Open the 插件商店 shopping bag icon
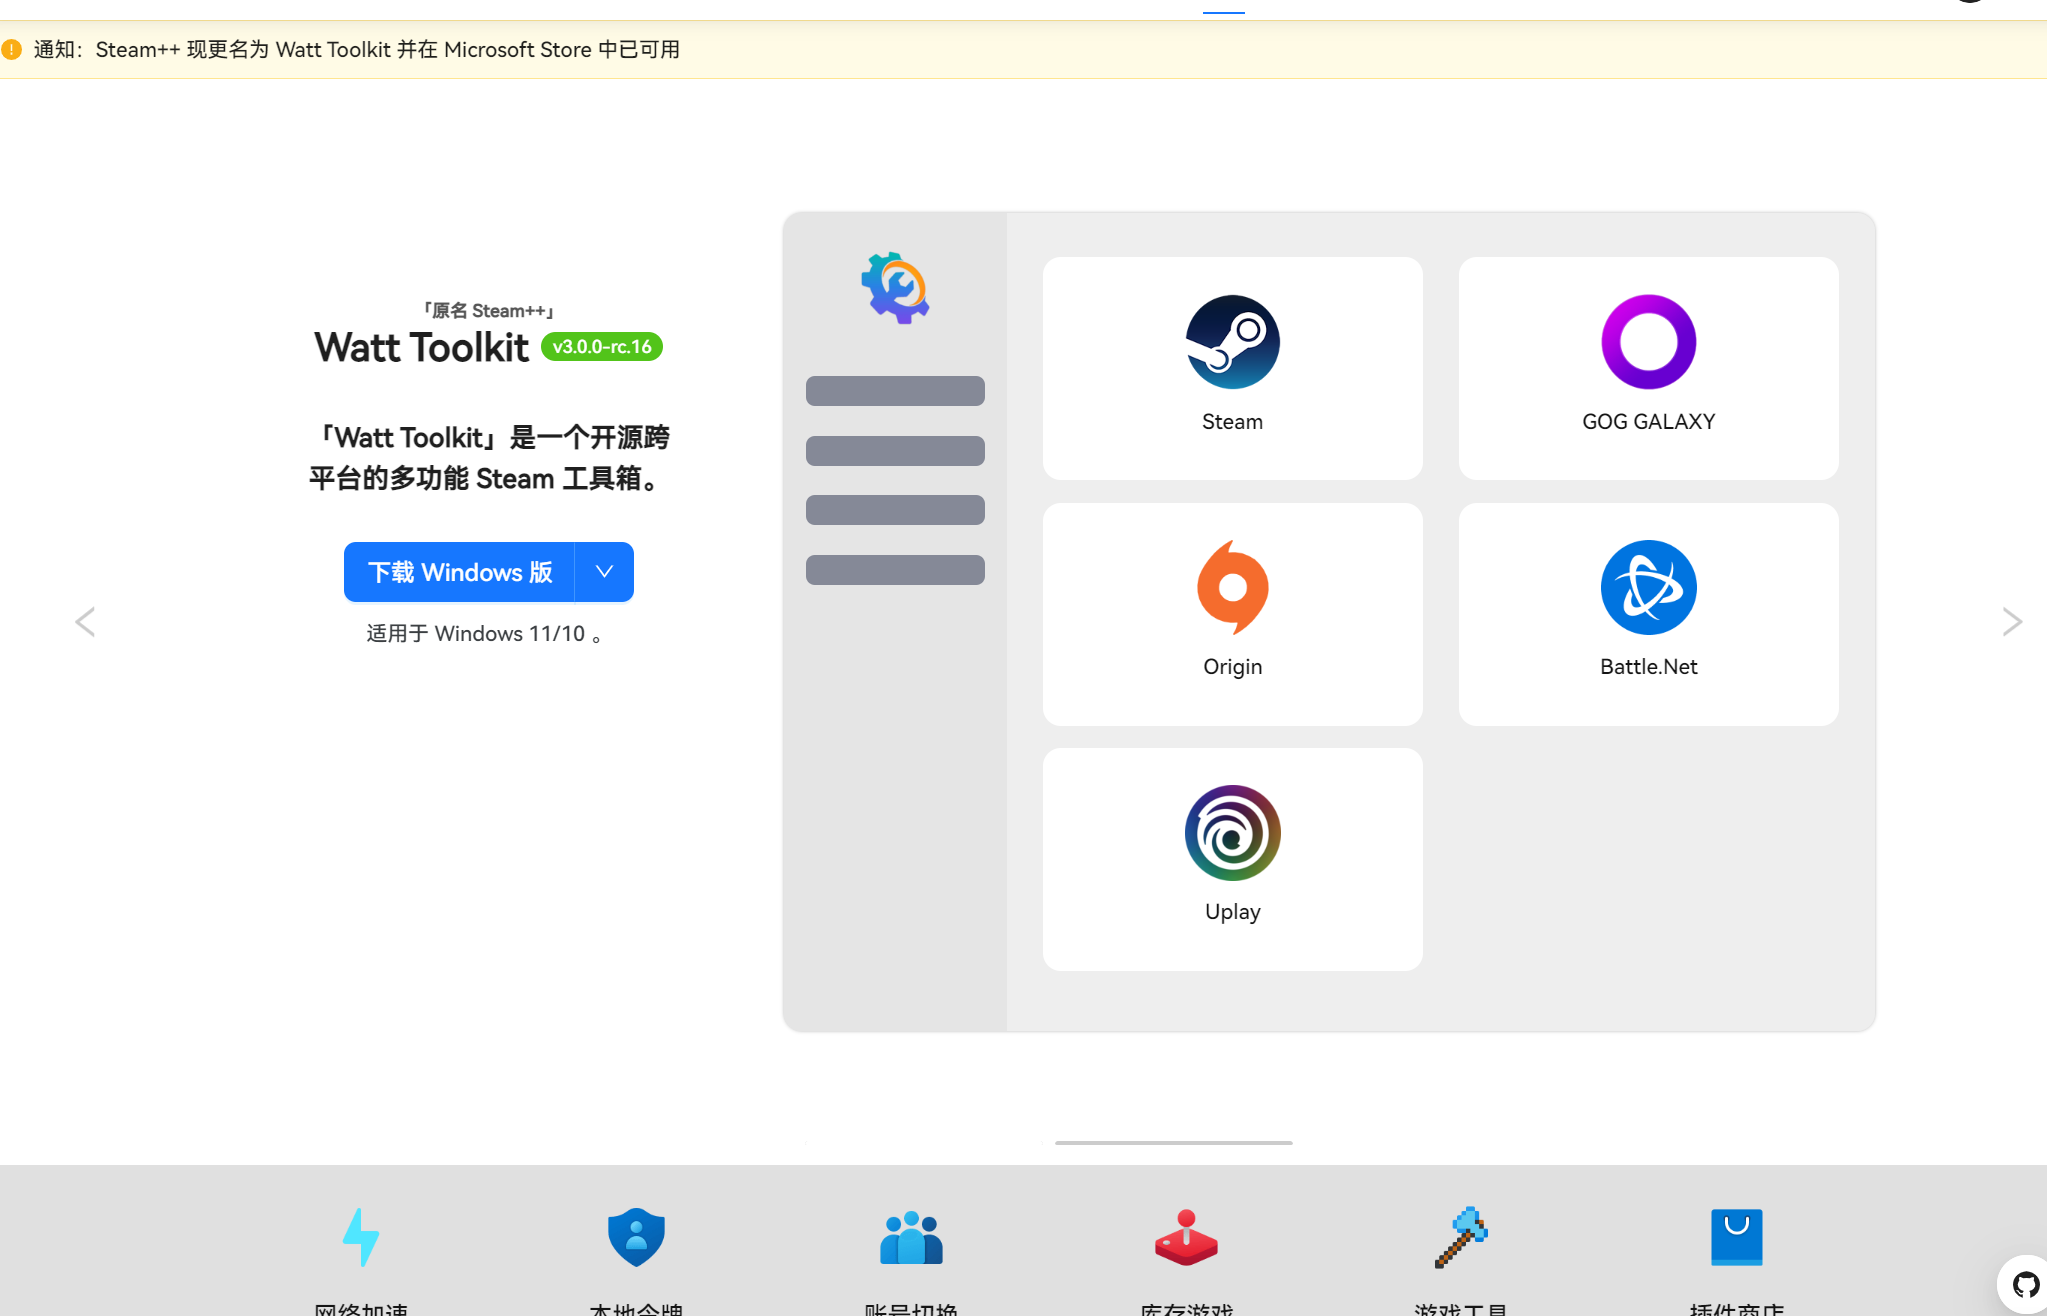 tap(1737, 1238)
